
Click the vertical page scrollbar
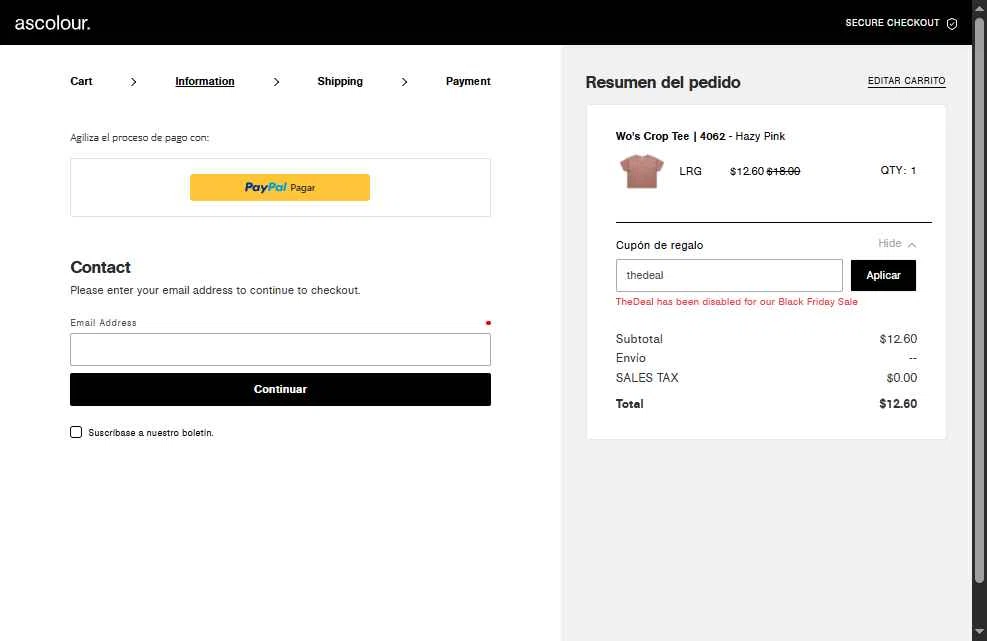[979, 300]
